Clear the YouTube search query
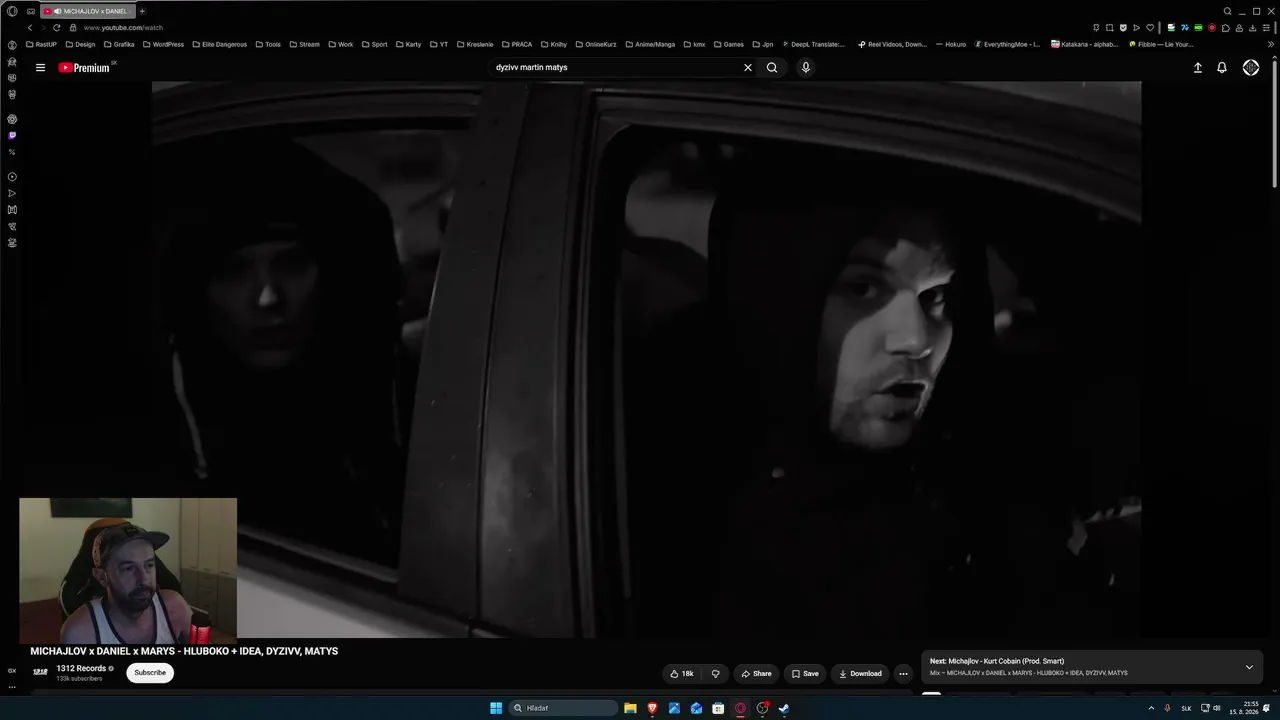Viewport: 1280px width, 720px height. (747, 68)
